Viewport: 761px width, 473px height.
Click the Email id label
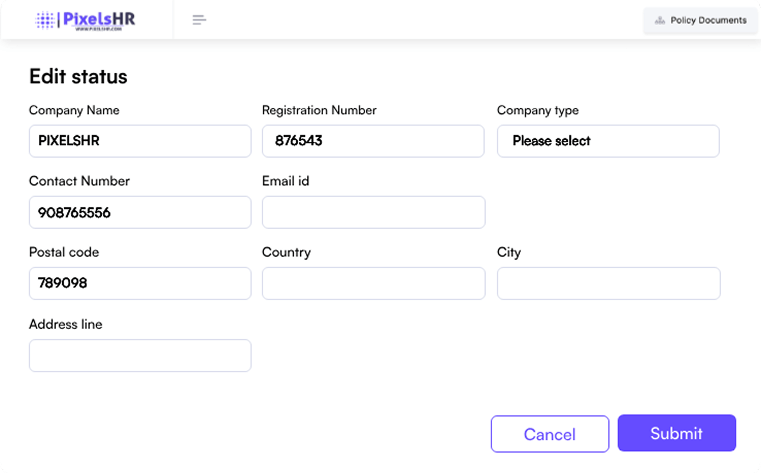(x=285, y=181)
